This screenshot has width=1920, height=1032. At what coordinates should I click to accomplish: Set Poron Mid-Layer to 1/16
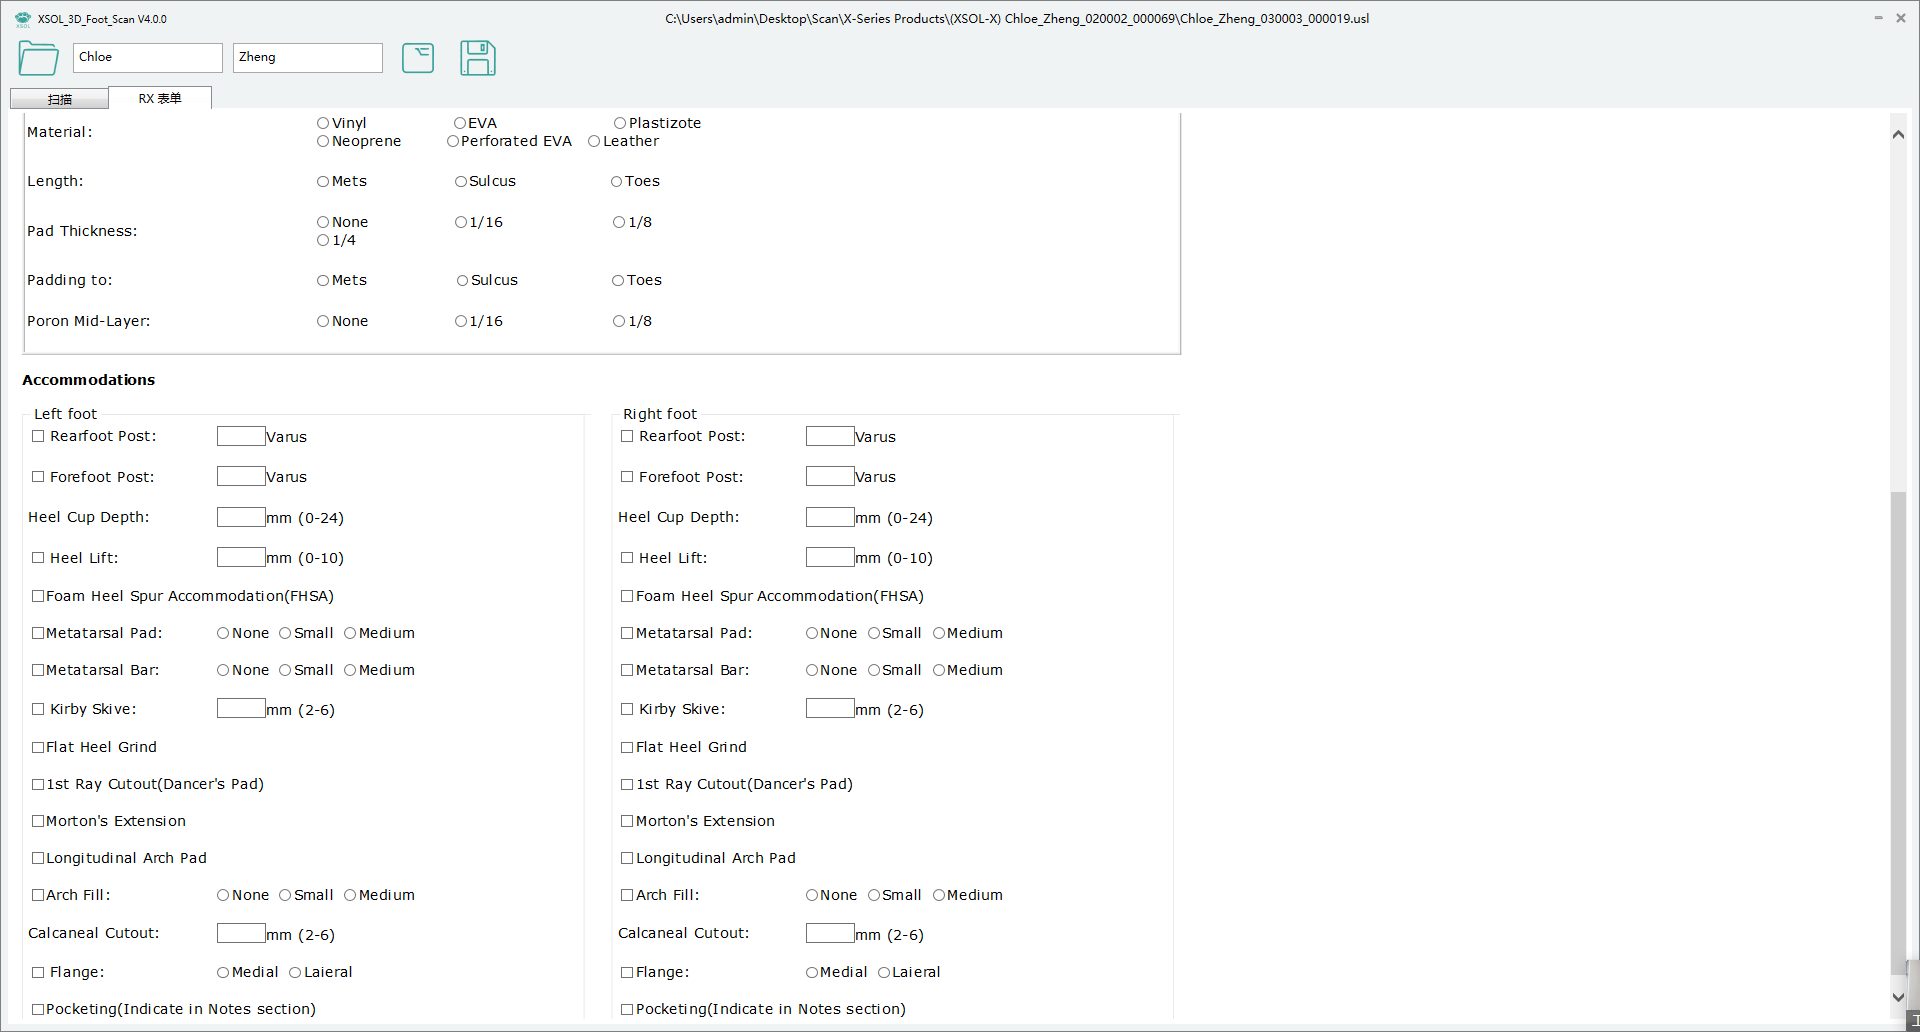pos(461,321)
